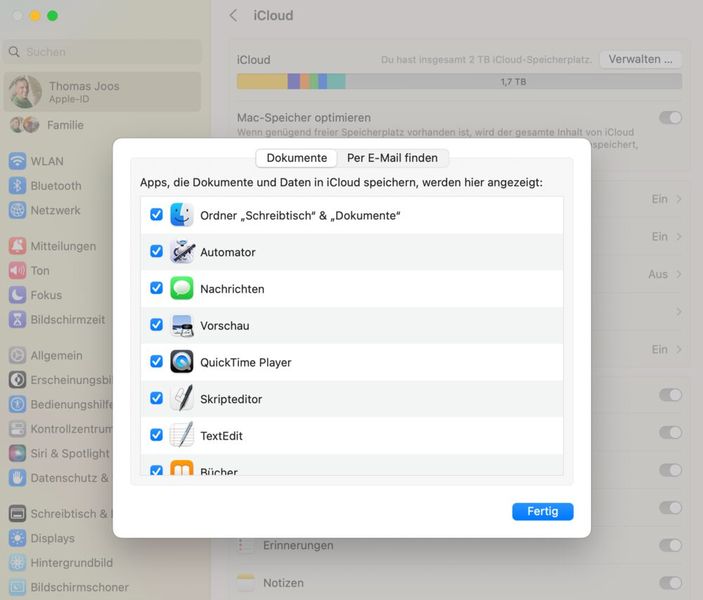Toggle the Erinnerungen iCloud switch
Viewport: 703px width, 600px height.
click(671, 546)
